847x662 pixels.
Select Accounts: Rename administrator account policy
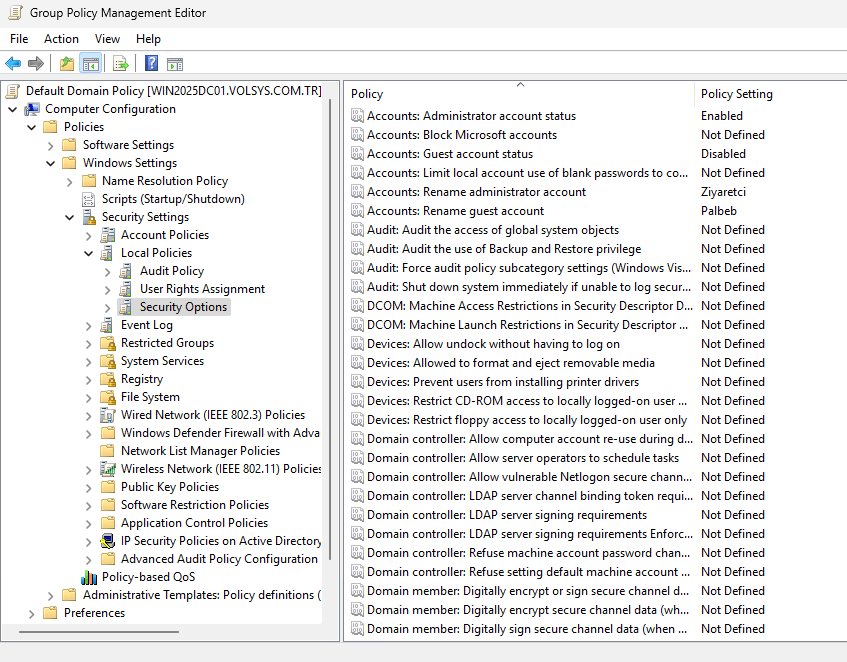476,192
